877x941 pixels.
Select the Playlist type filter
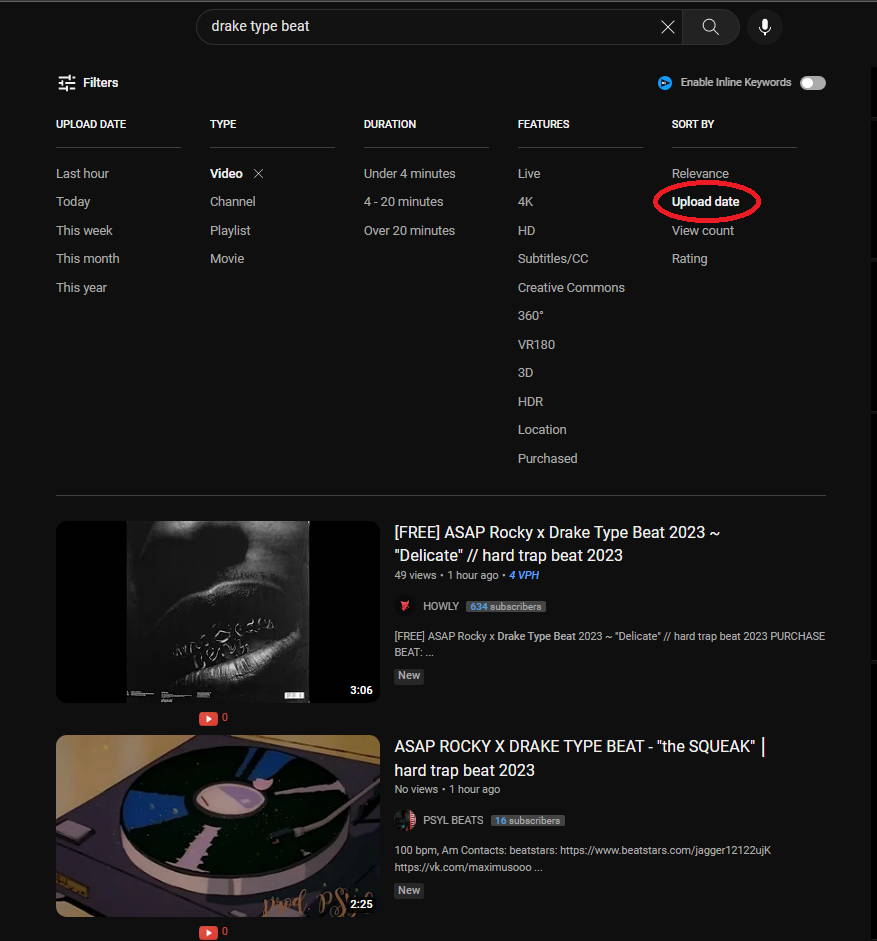click(230, 230)
